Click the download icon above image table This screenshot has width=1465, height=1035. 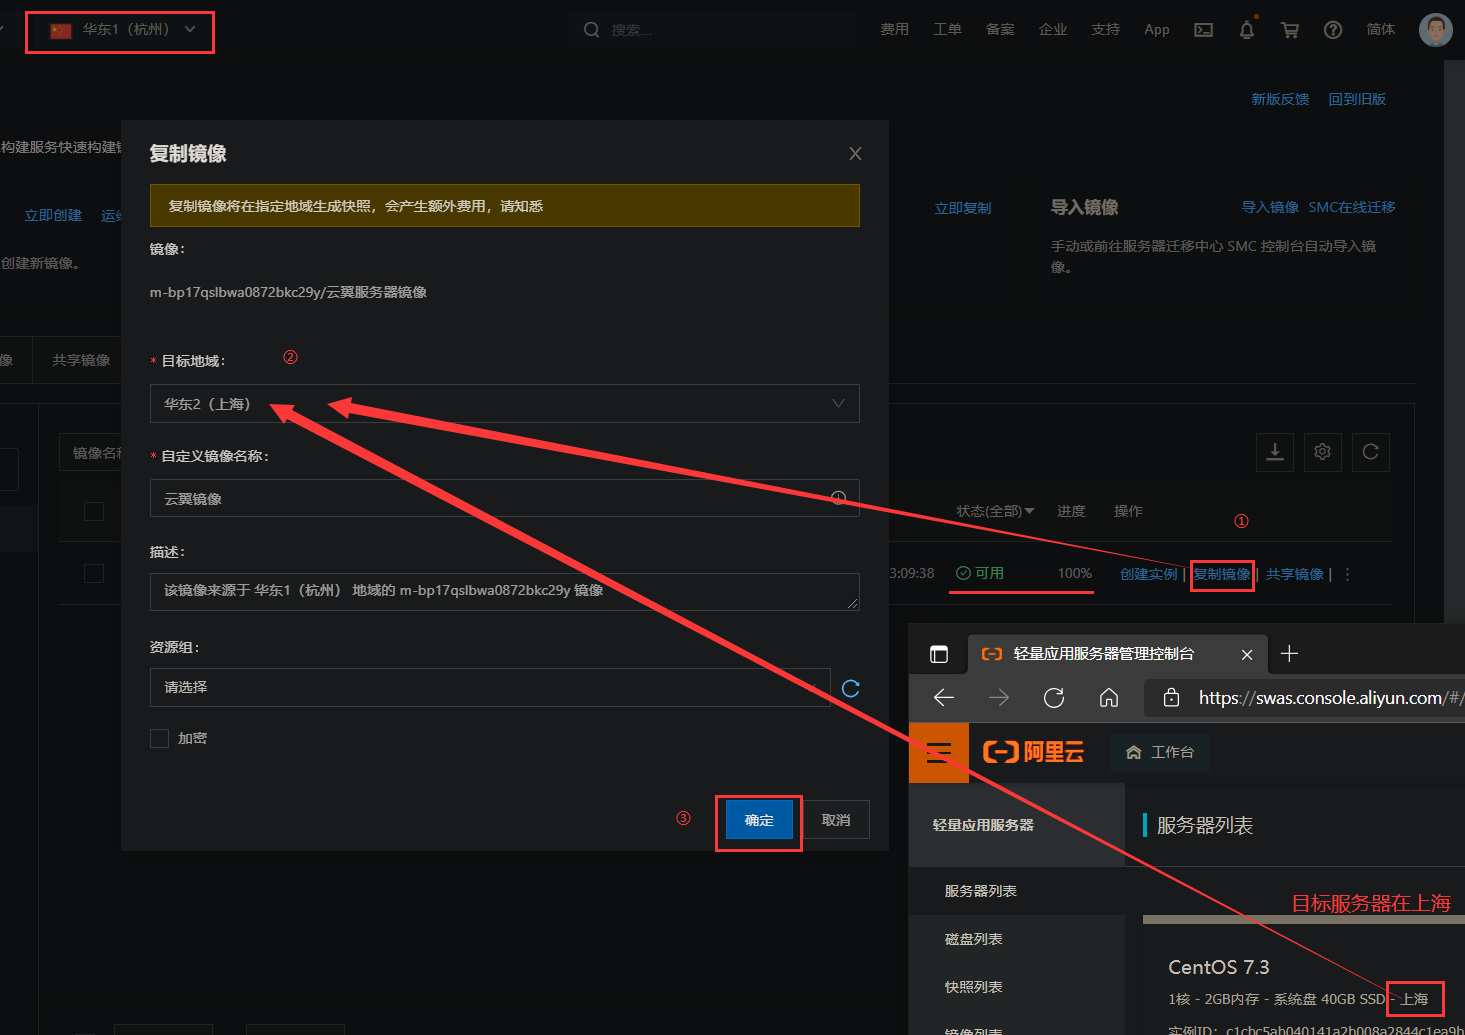pos(1275,452)
